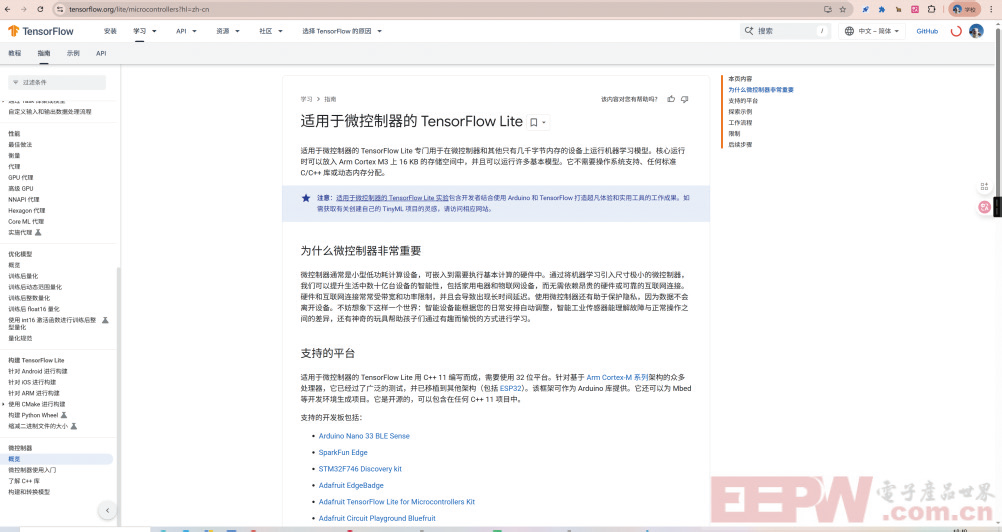Image resolution: width=1002 pixels, height=532 pixels.
Task: Click the pink floating circle icon on right edge
Action: pos(985,207)
